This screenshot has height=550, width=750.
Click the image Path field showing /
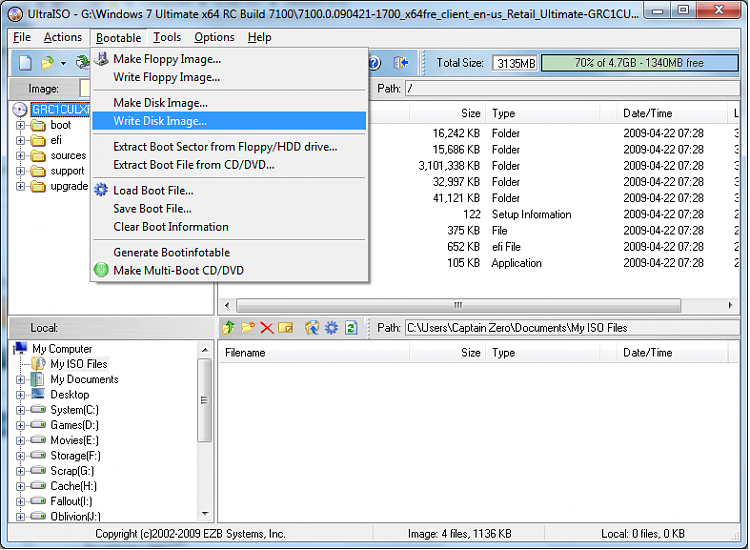click(x=573, y=88)
